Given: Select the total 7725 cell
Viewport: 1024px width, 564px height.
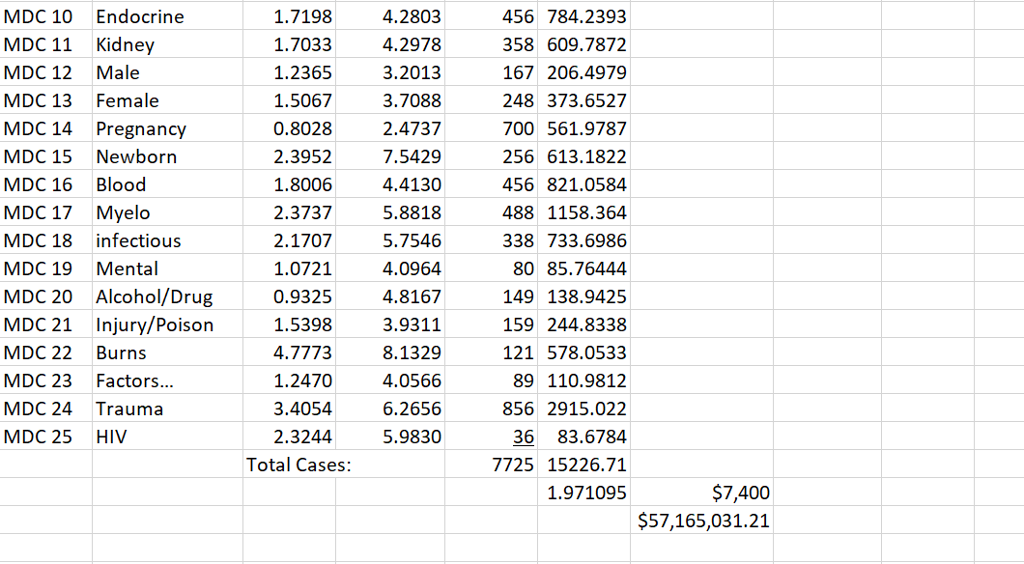Looking at the screenshot, I should click(x=491, y=465).
